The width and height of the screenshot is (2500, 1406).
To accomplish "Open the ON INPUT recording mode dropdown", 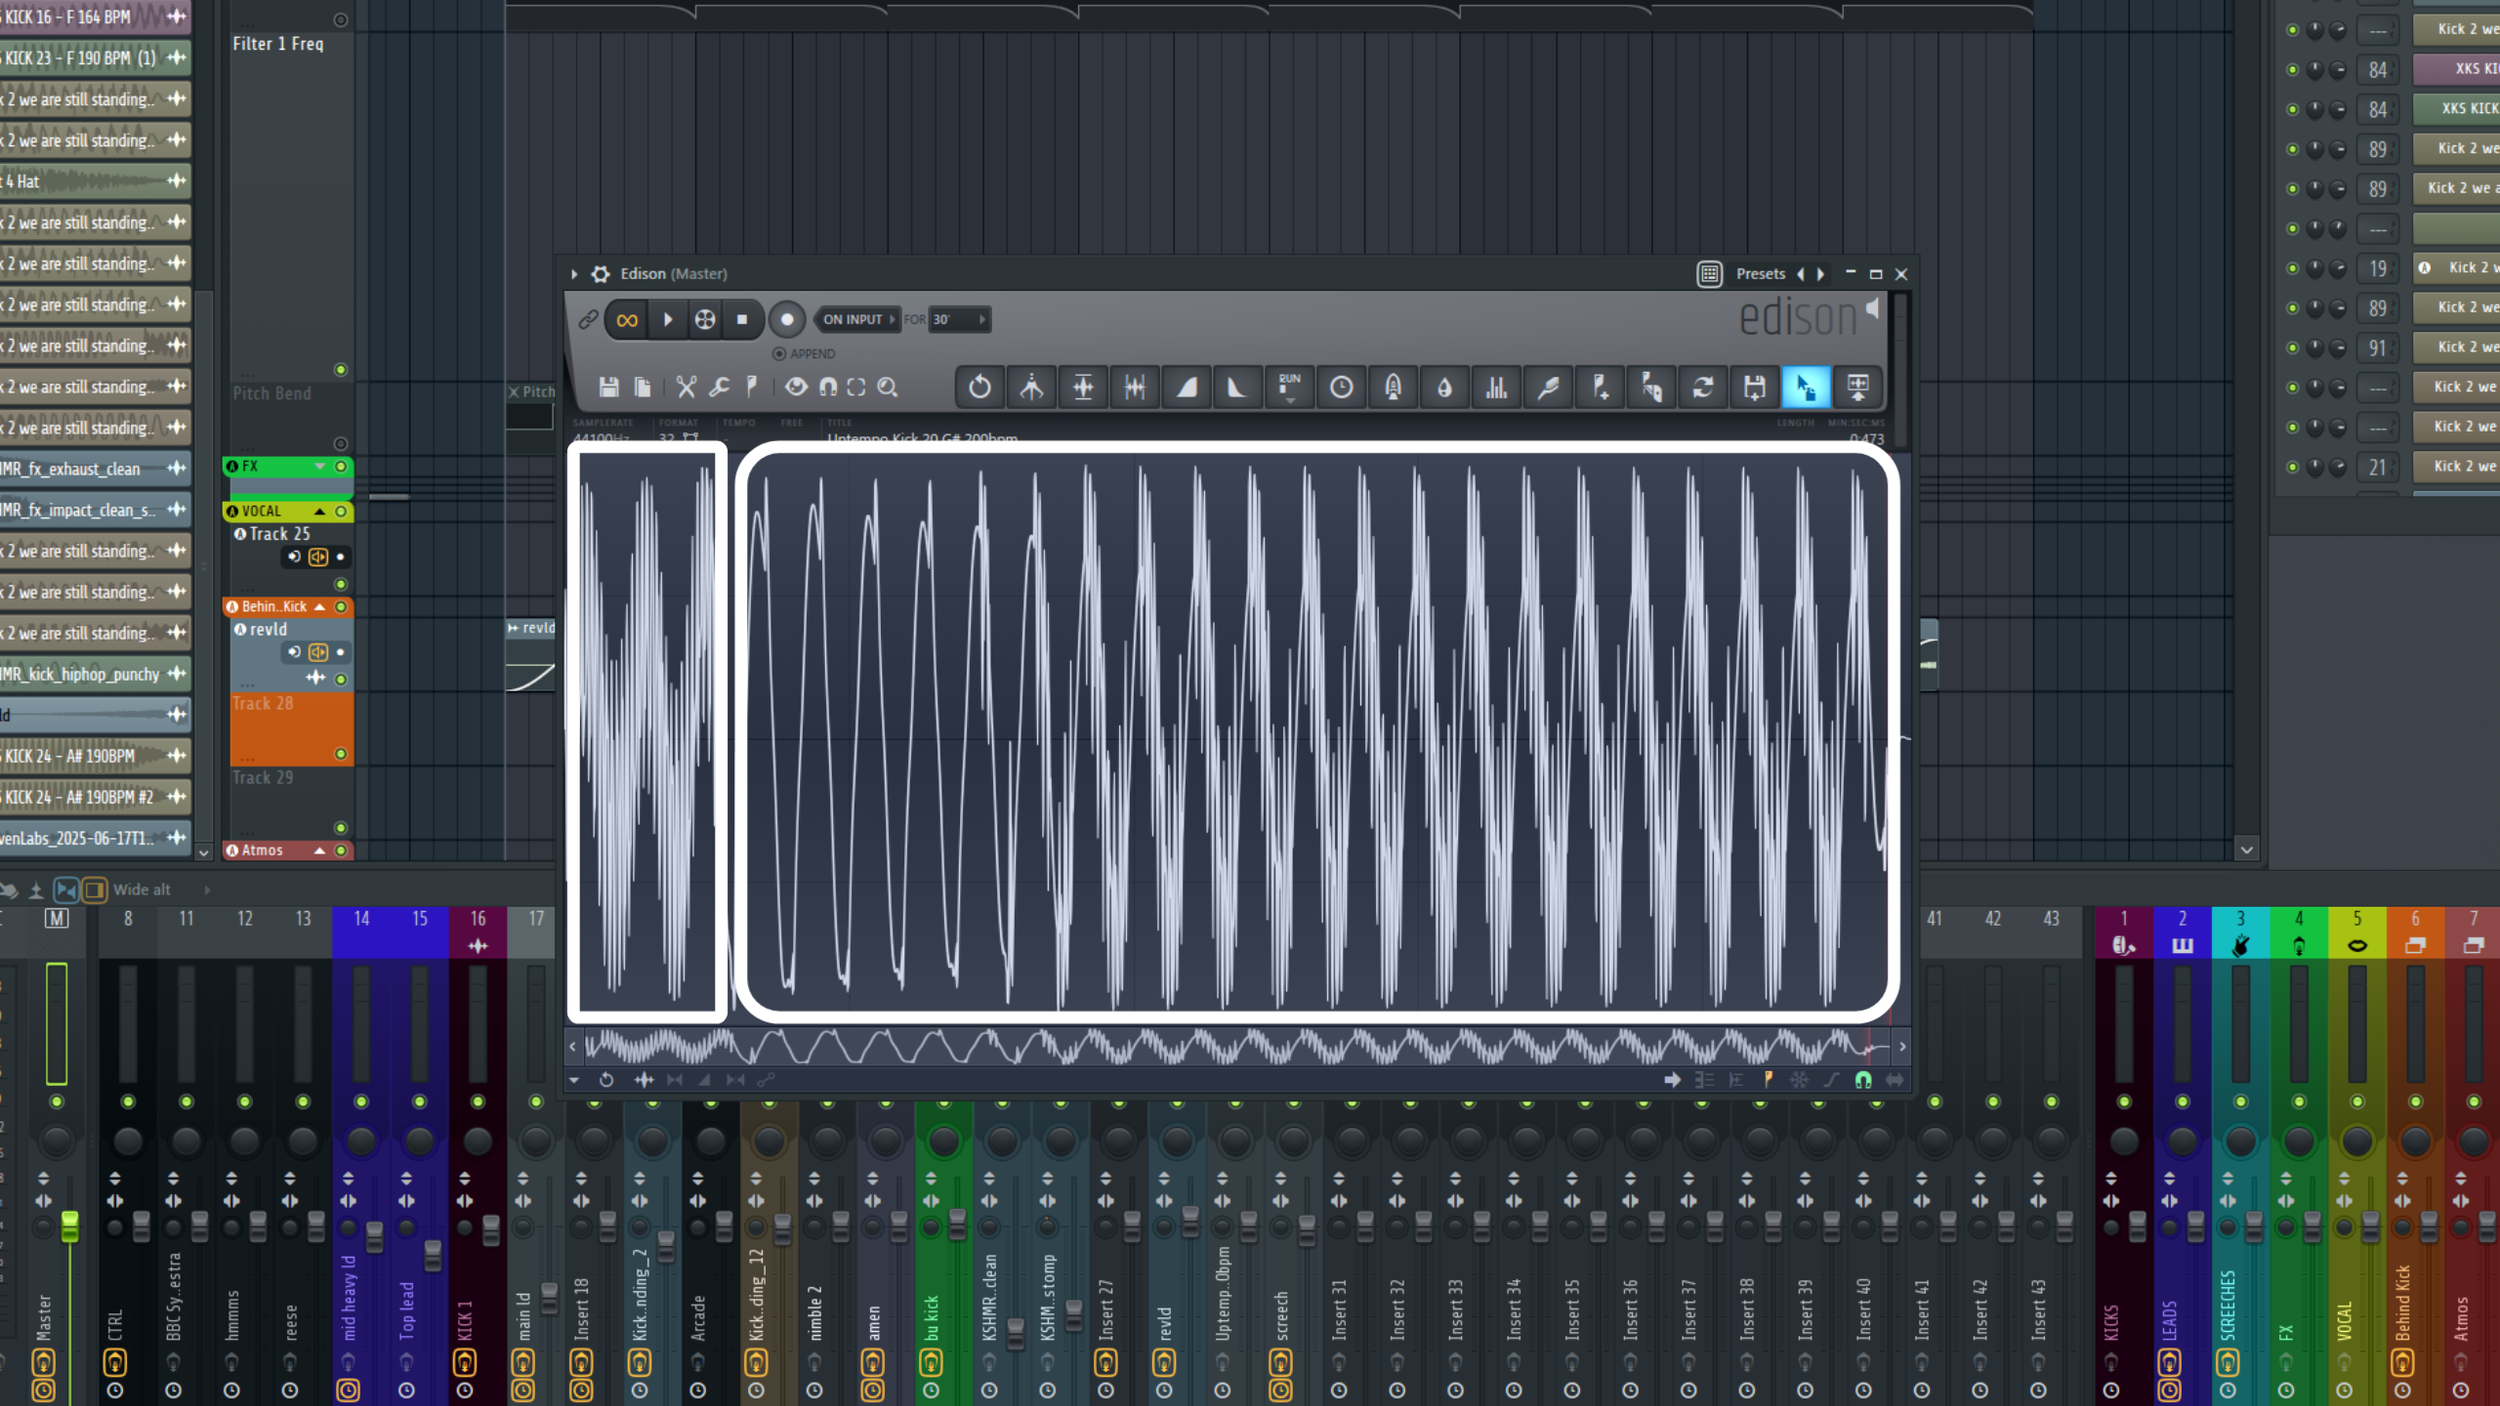I will [858, 319].
